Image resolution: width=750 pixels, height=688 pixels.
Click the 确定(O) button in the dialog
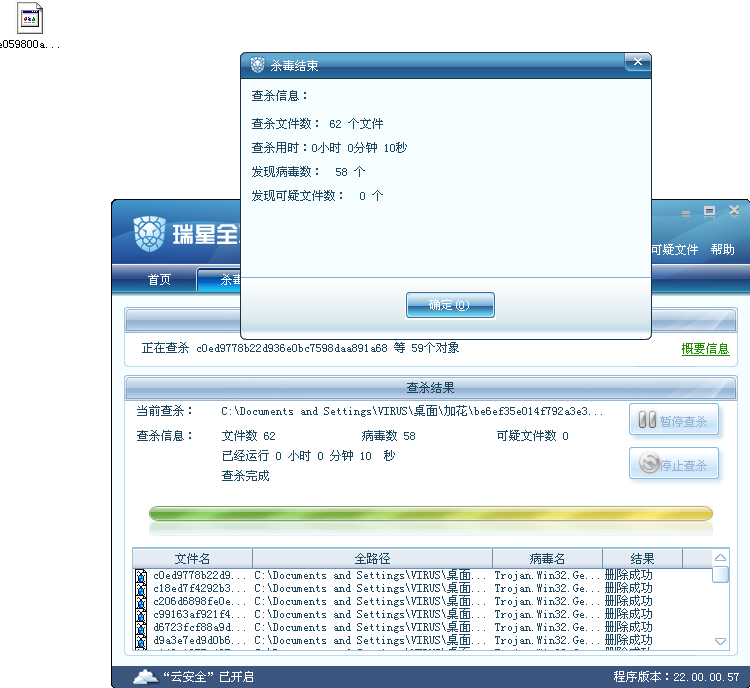click(450, 305)
